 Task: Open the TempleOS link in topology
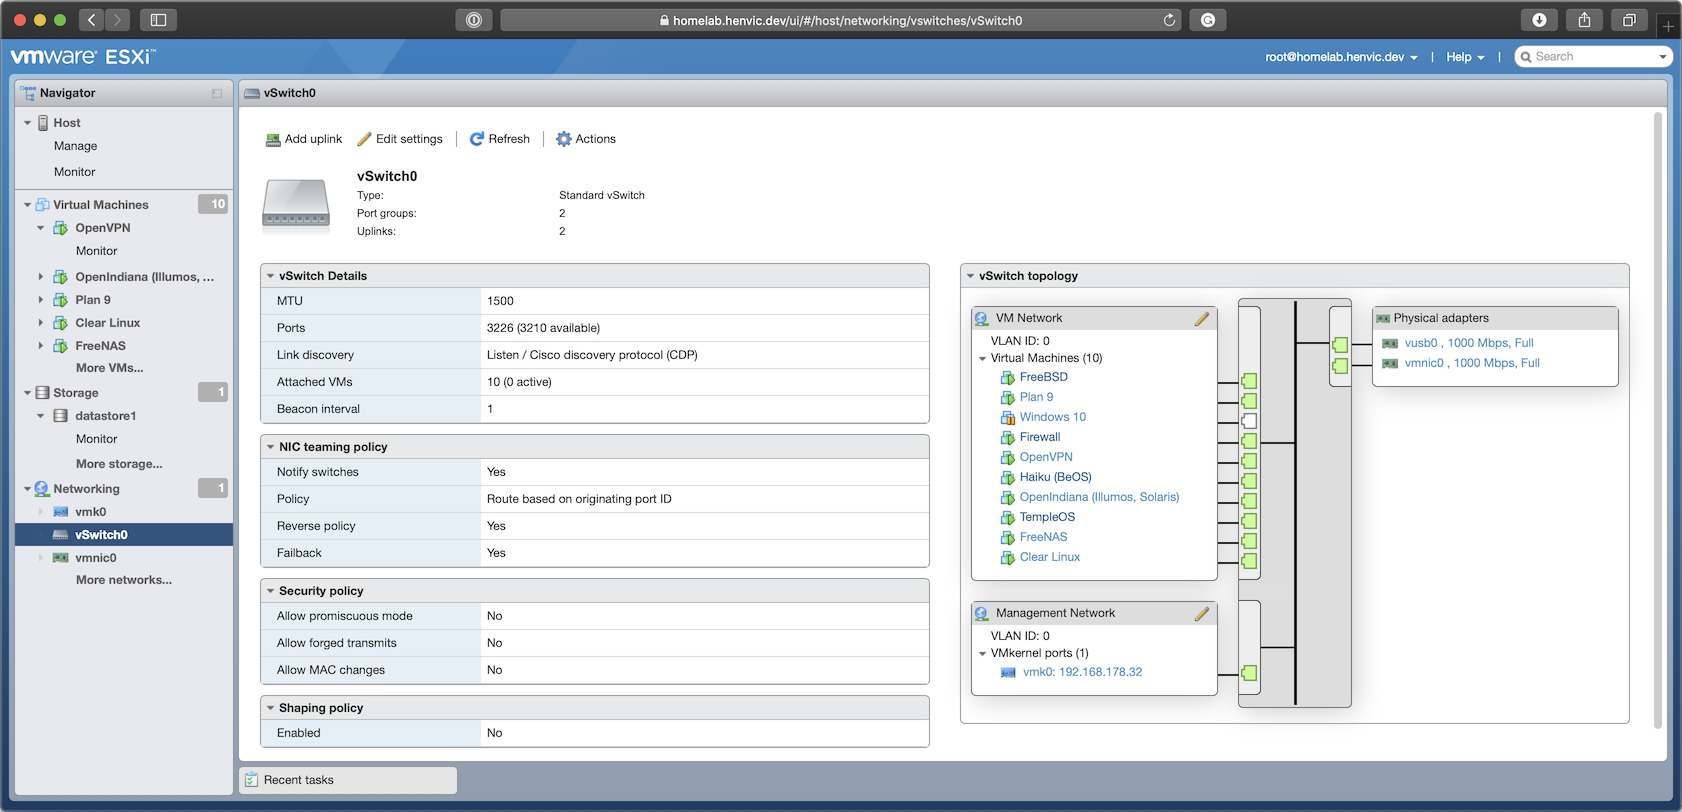pyautogui.click(x=1047, y=517)
